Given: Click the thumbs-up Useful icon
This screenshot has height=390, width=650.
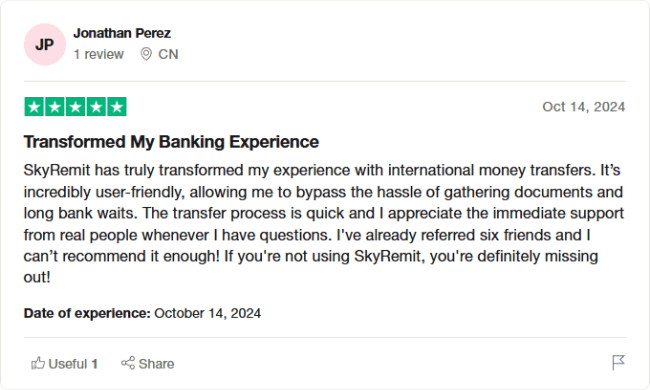Looking at the screenshot, I should [x=38, y=363].
